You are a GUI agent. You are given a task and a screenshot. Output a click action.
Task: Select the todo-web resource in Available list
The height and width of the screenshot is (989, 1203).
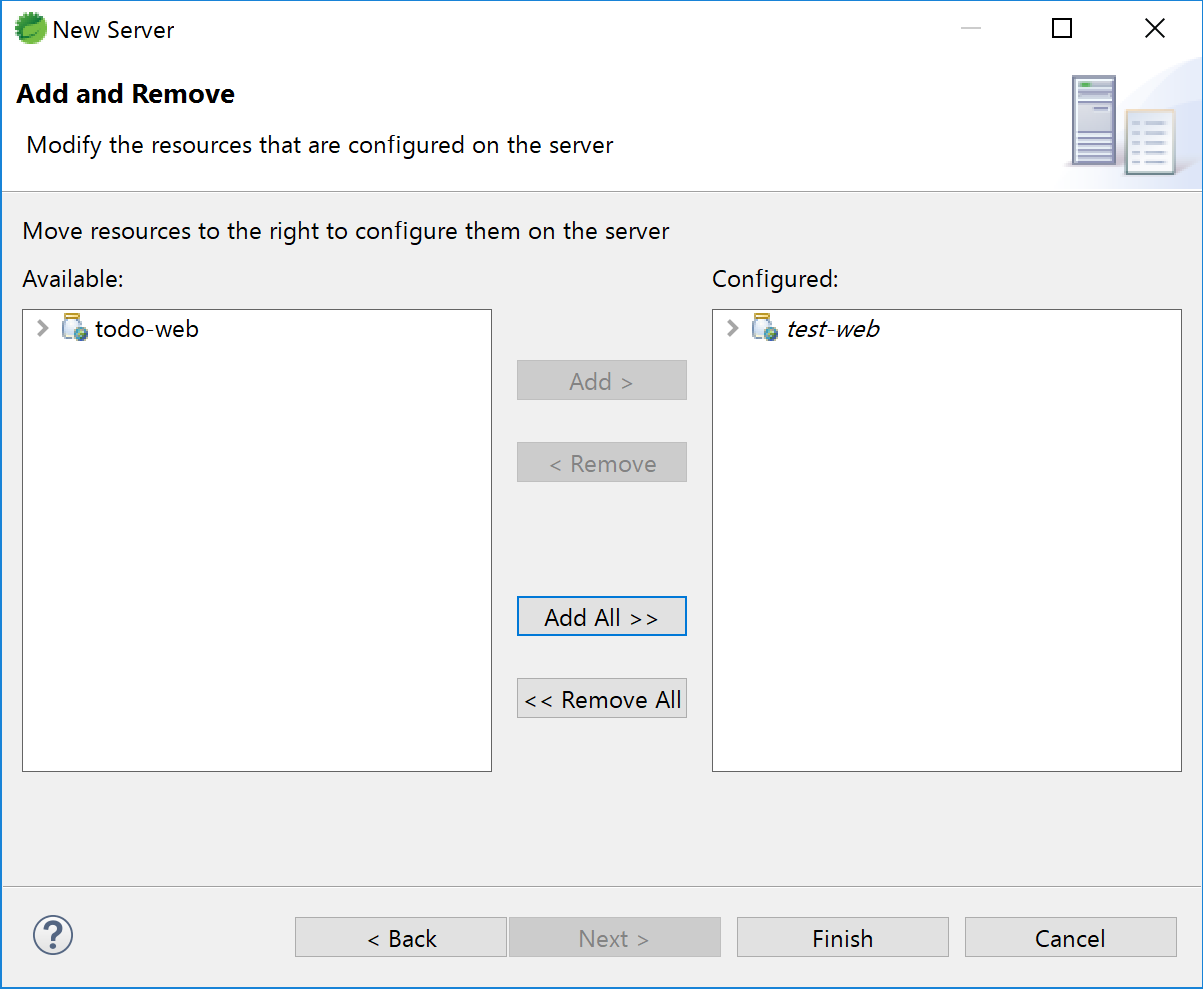coord(147,329)
